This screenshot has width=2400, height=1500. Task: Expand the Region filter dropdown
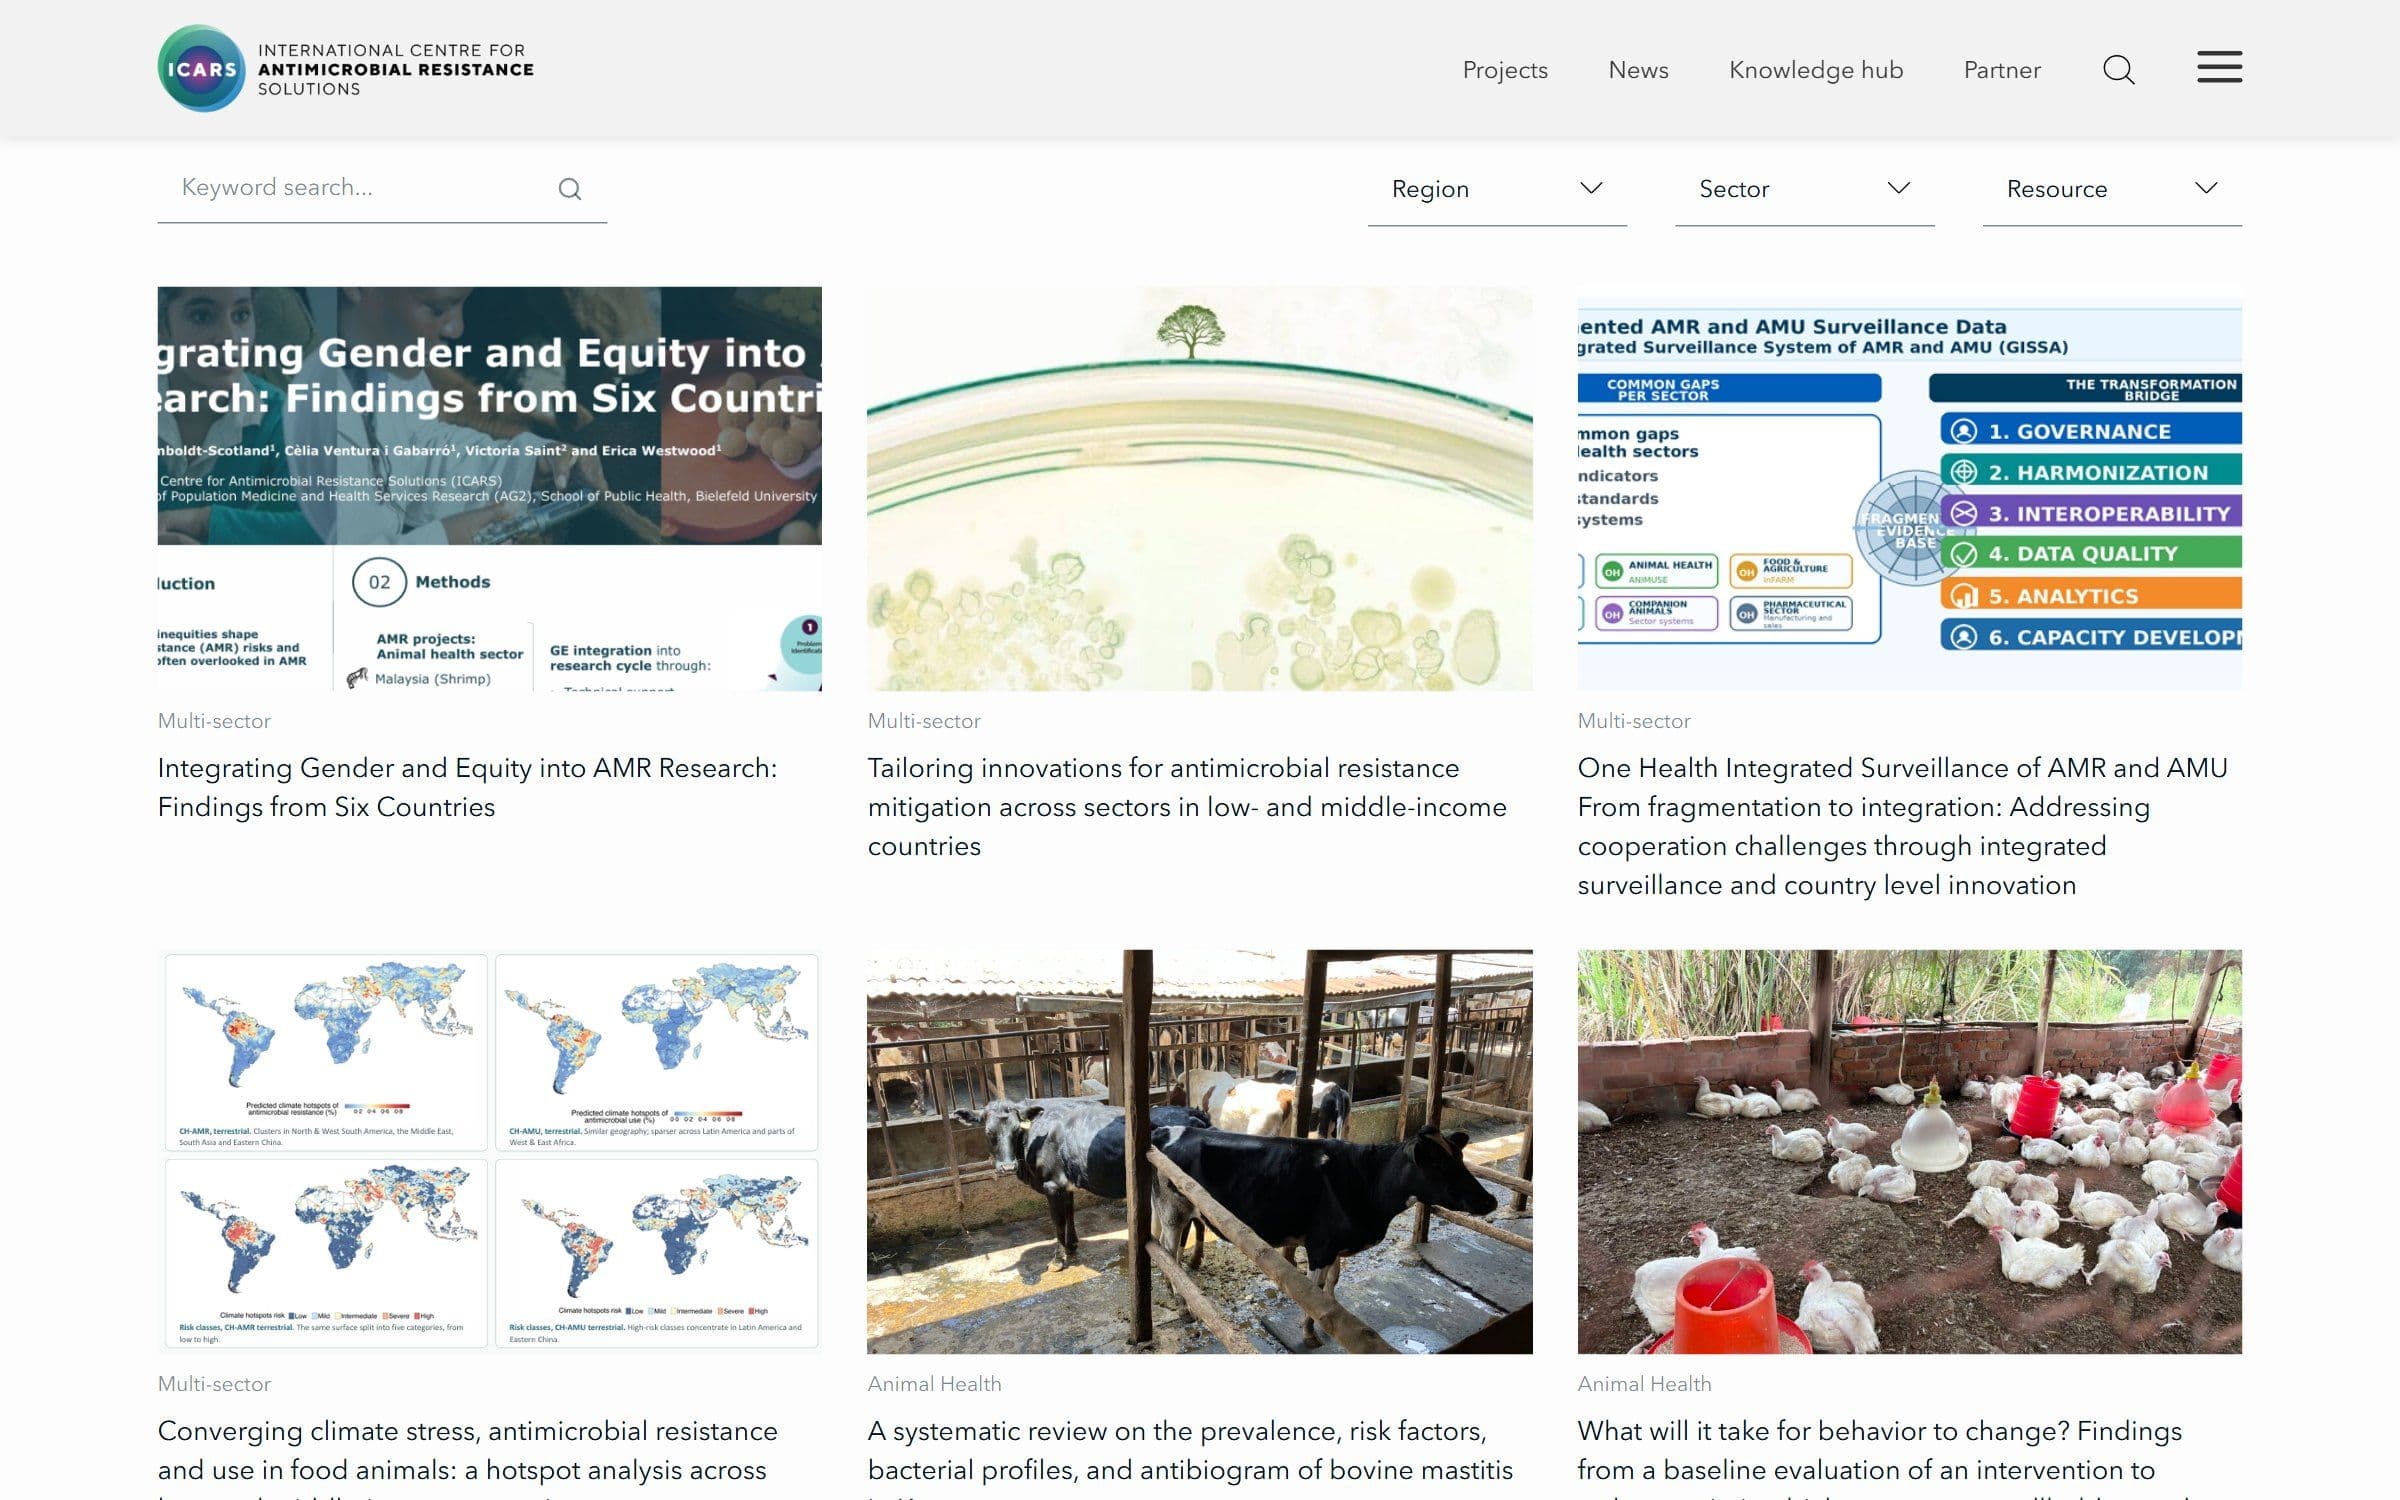point(1497,189)
